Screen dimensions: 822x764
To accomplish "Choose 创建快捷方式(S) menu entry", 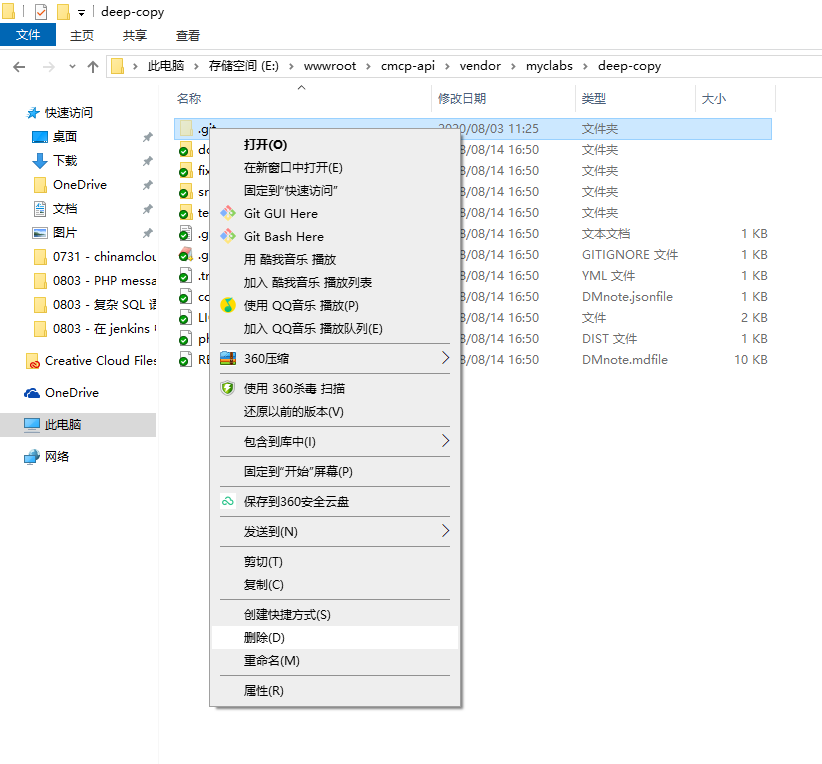I will point(335,615).
